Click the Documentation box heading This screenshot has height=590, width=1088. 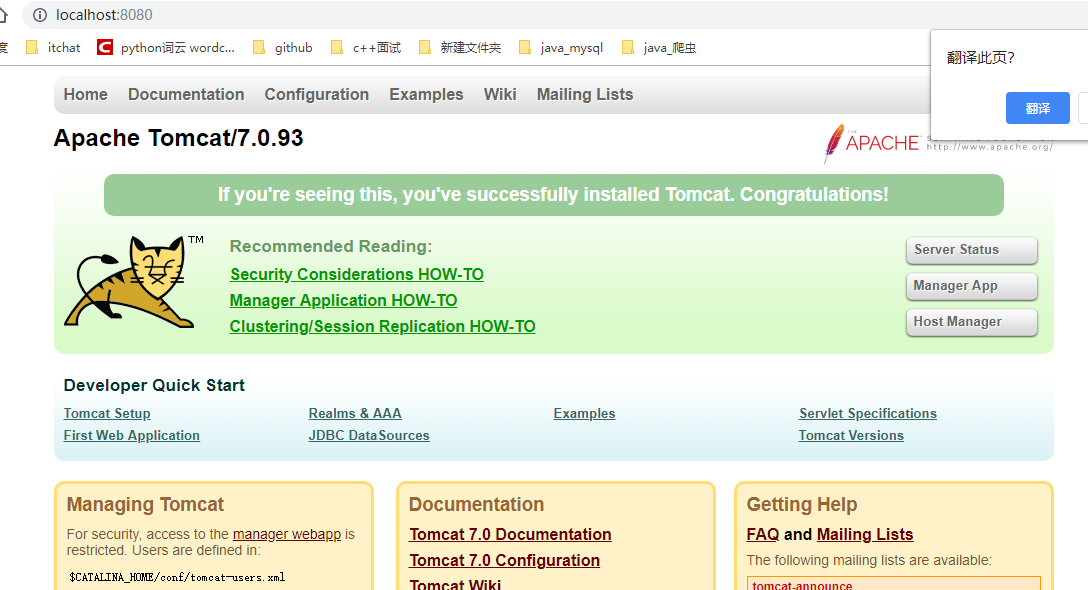tap(476, 505)
